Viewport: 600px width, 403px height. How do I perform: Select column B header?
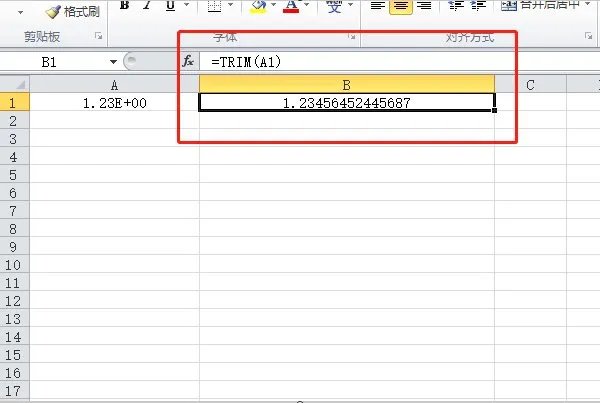point(347,84)
